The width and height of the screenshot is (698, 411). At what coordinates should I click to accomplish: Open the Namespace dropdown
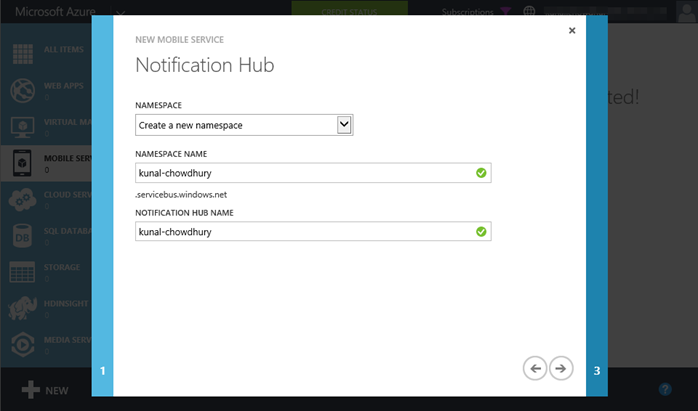tap(244, 125)
